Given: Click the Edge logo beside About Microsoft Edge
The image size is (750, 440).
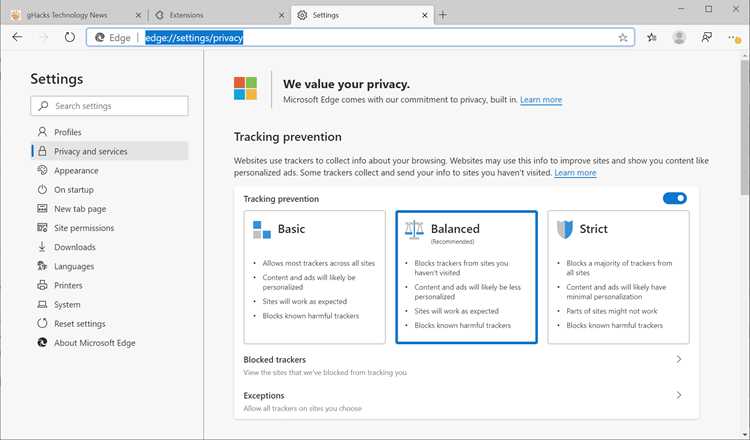Looking at the screenshot, I should pyautogui.click(x=42, y=342).
